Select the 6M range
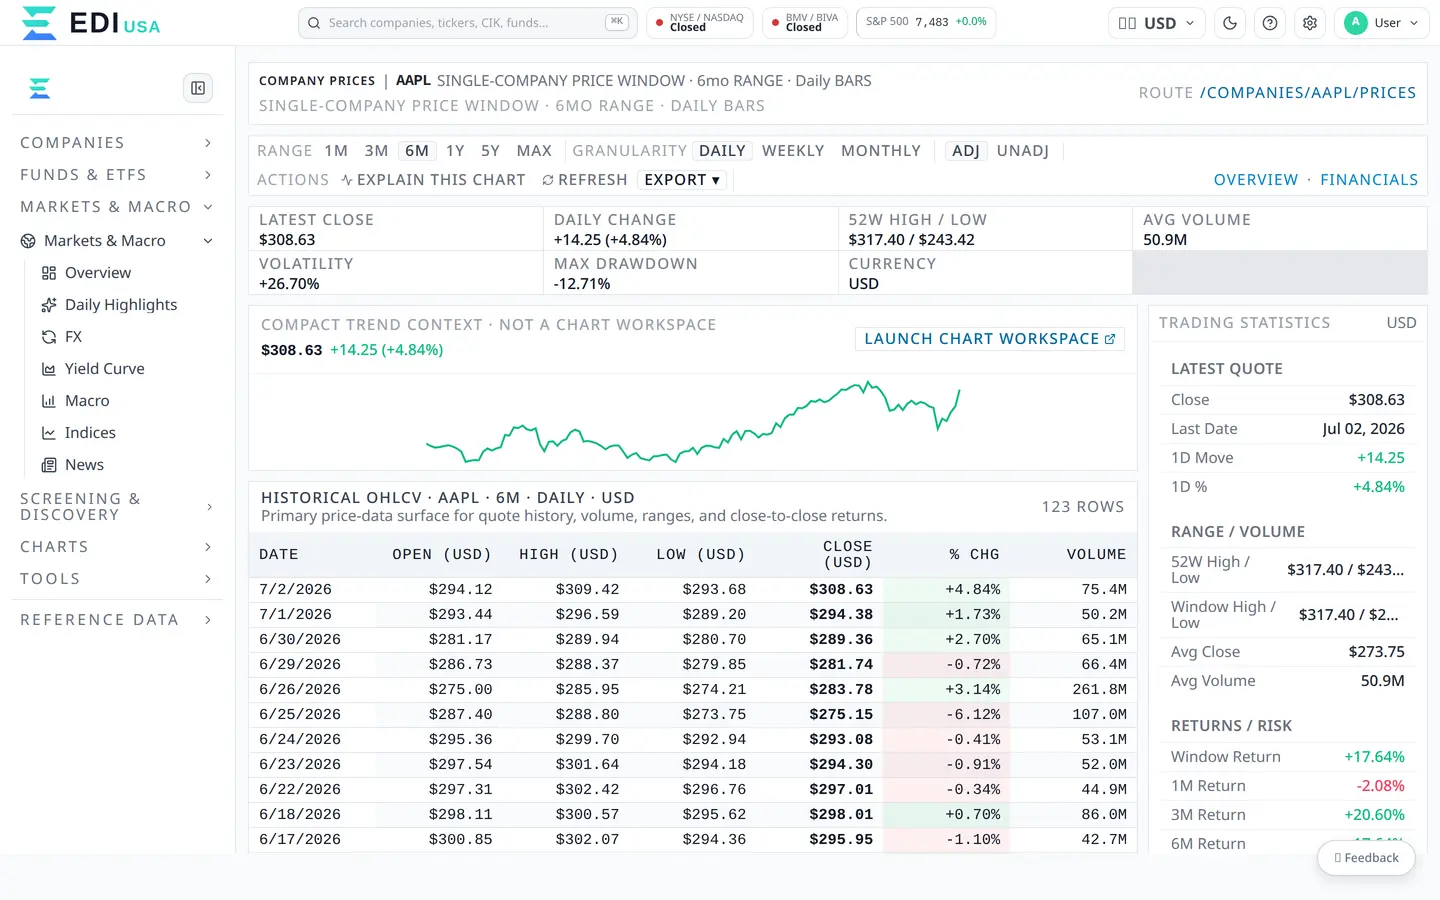This screenshot has width=1440, height=900. tap(417, 151)
